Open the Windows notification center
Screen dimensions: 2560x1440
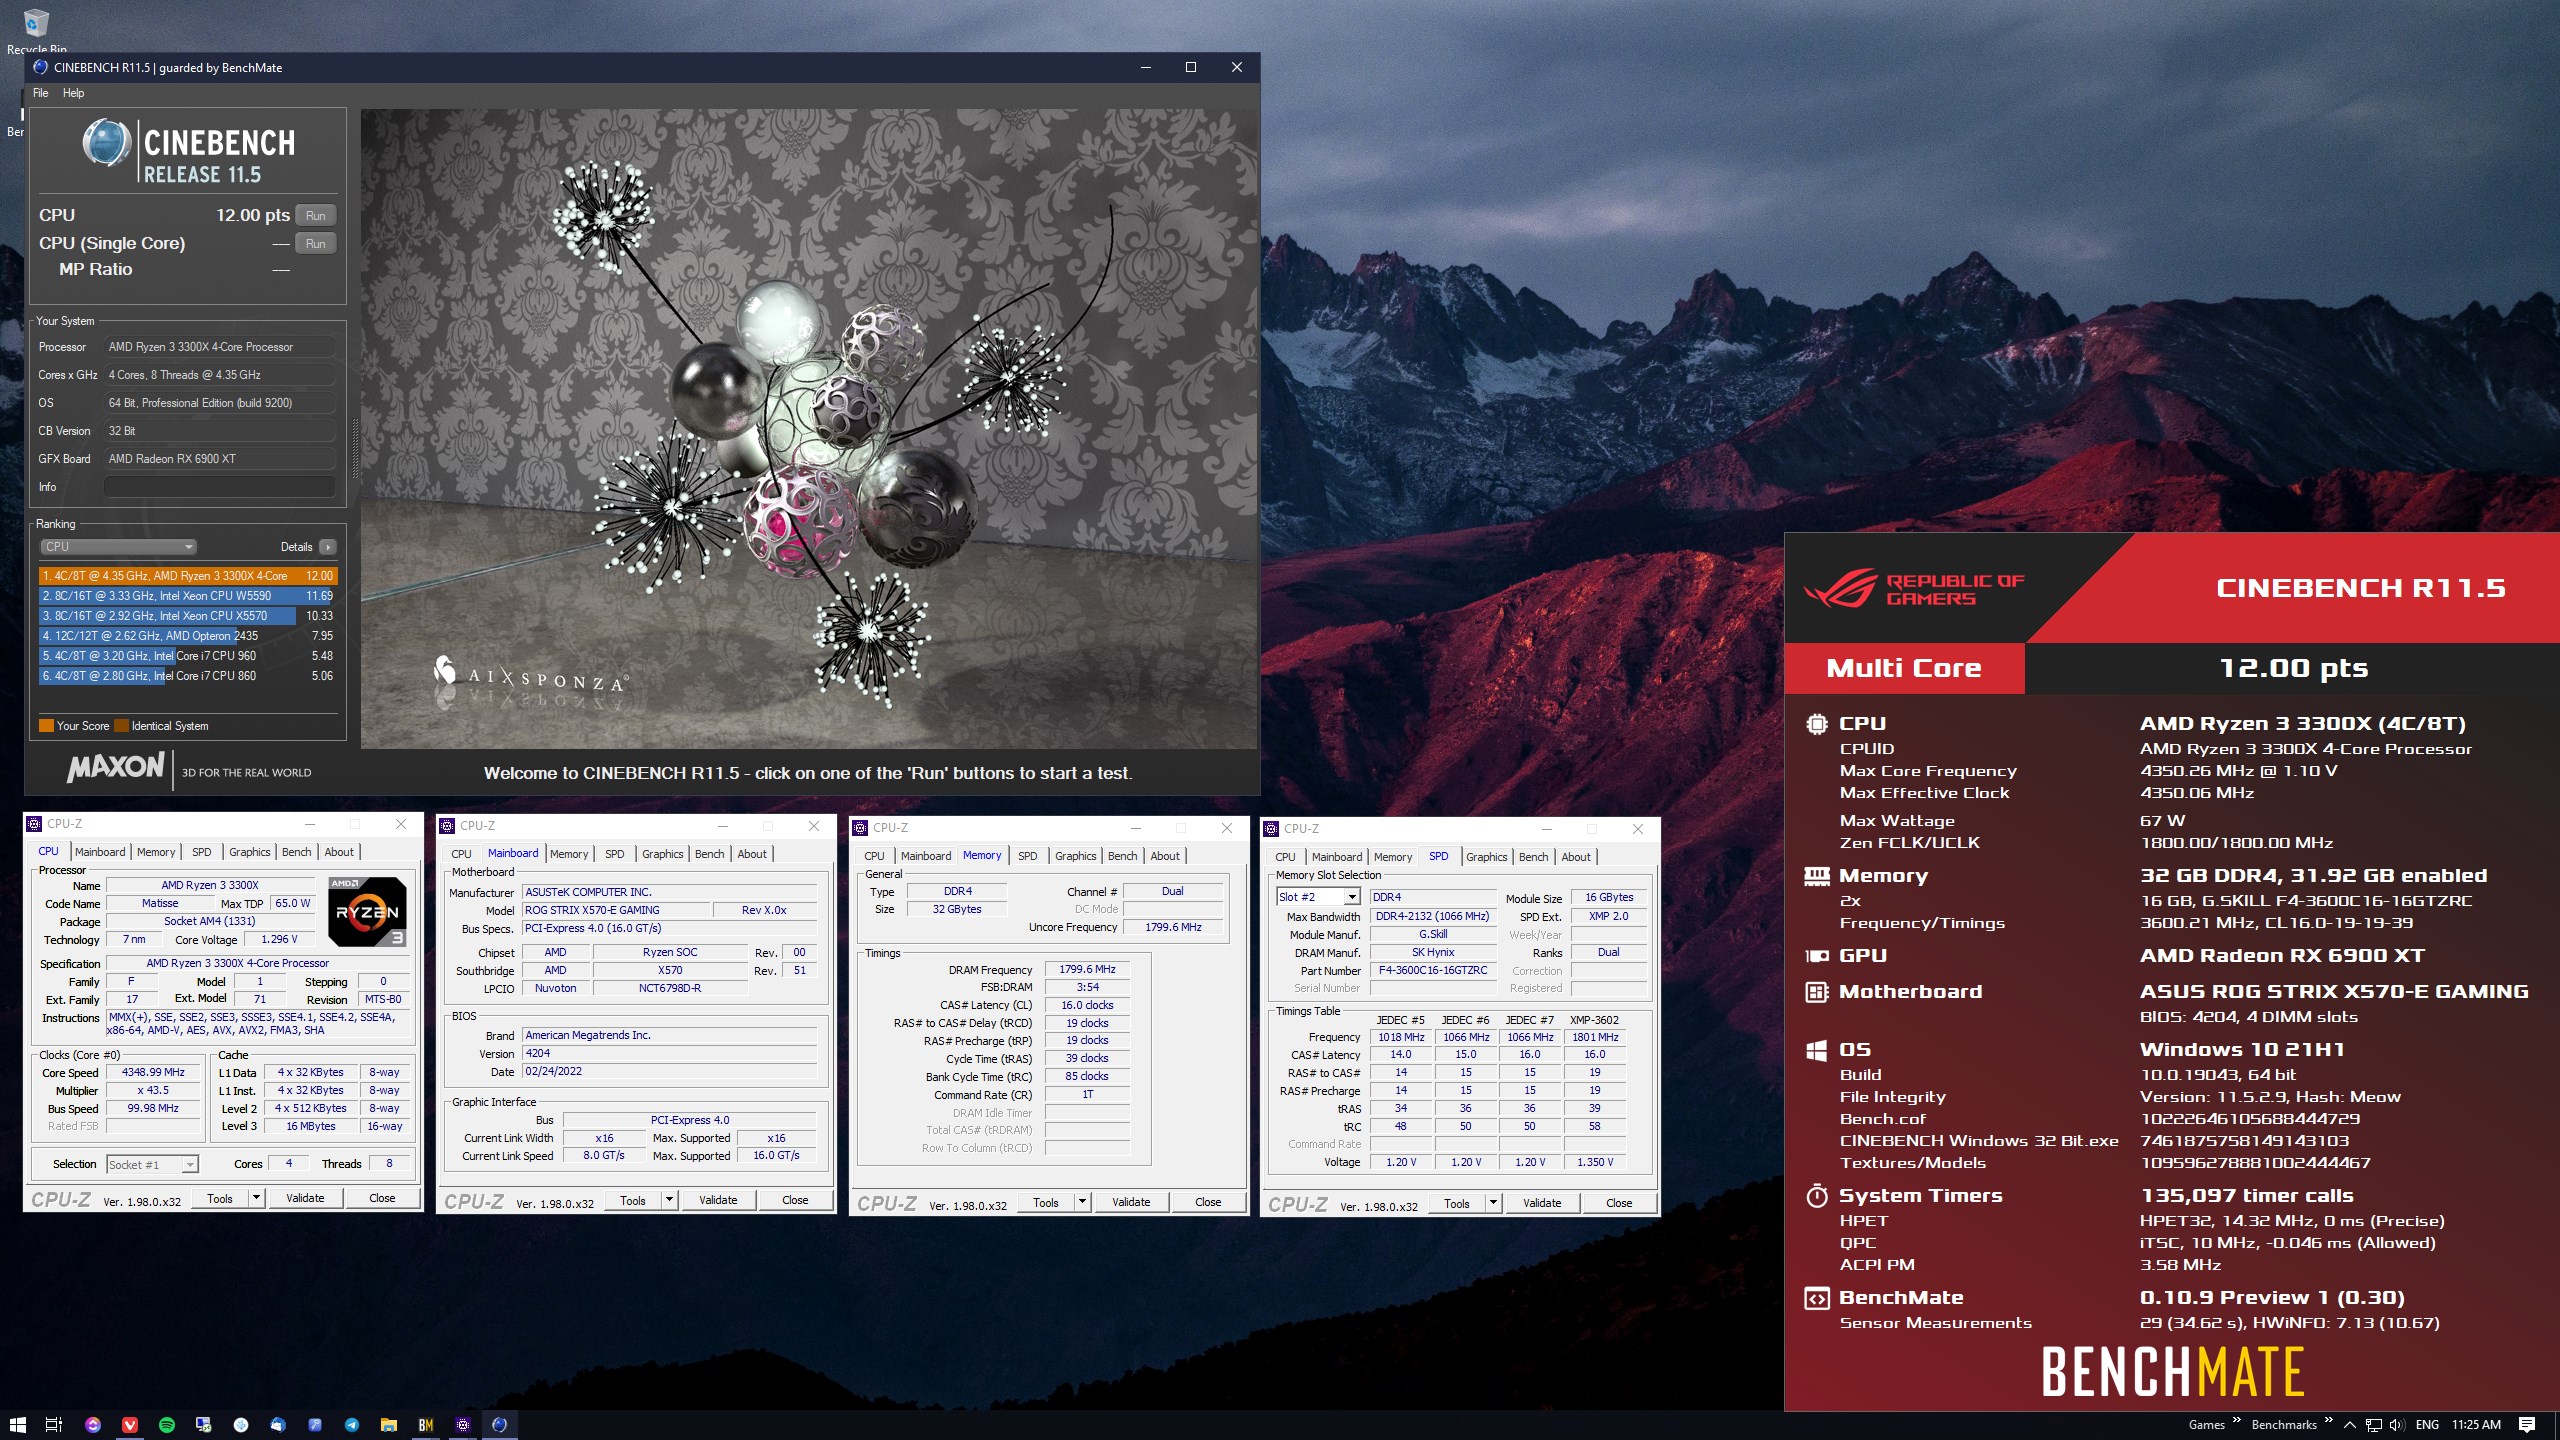coord(2527,1425)
